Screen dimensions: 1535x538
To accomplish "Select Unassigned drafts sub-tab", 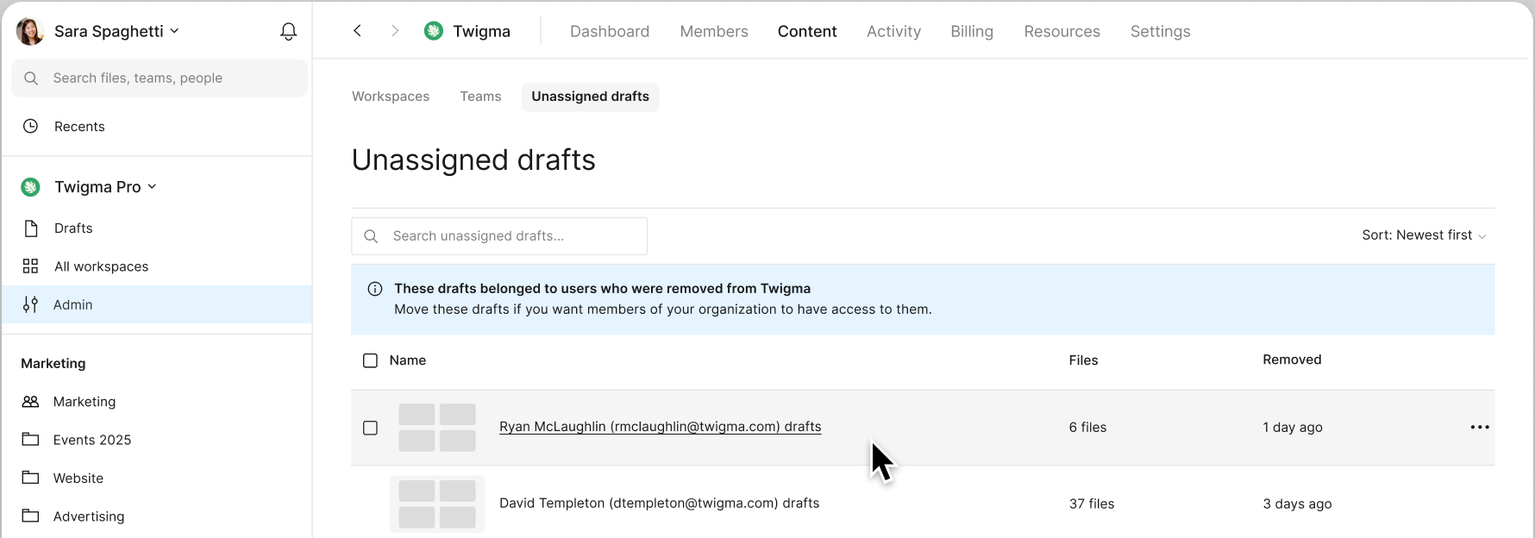I will pyautogui.click(x=590, y=96).
